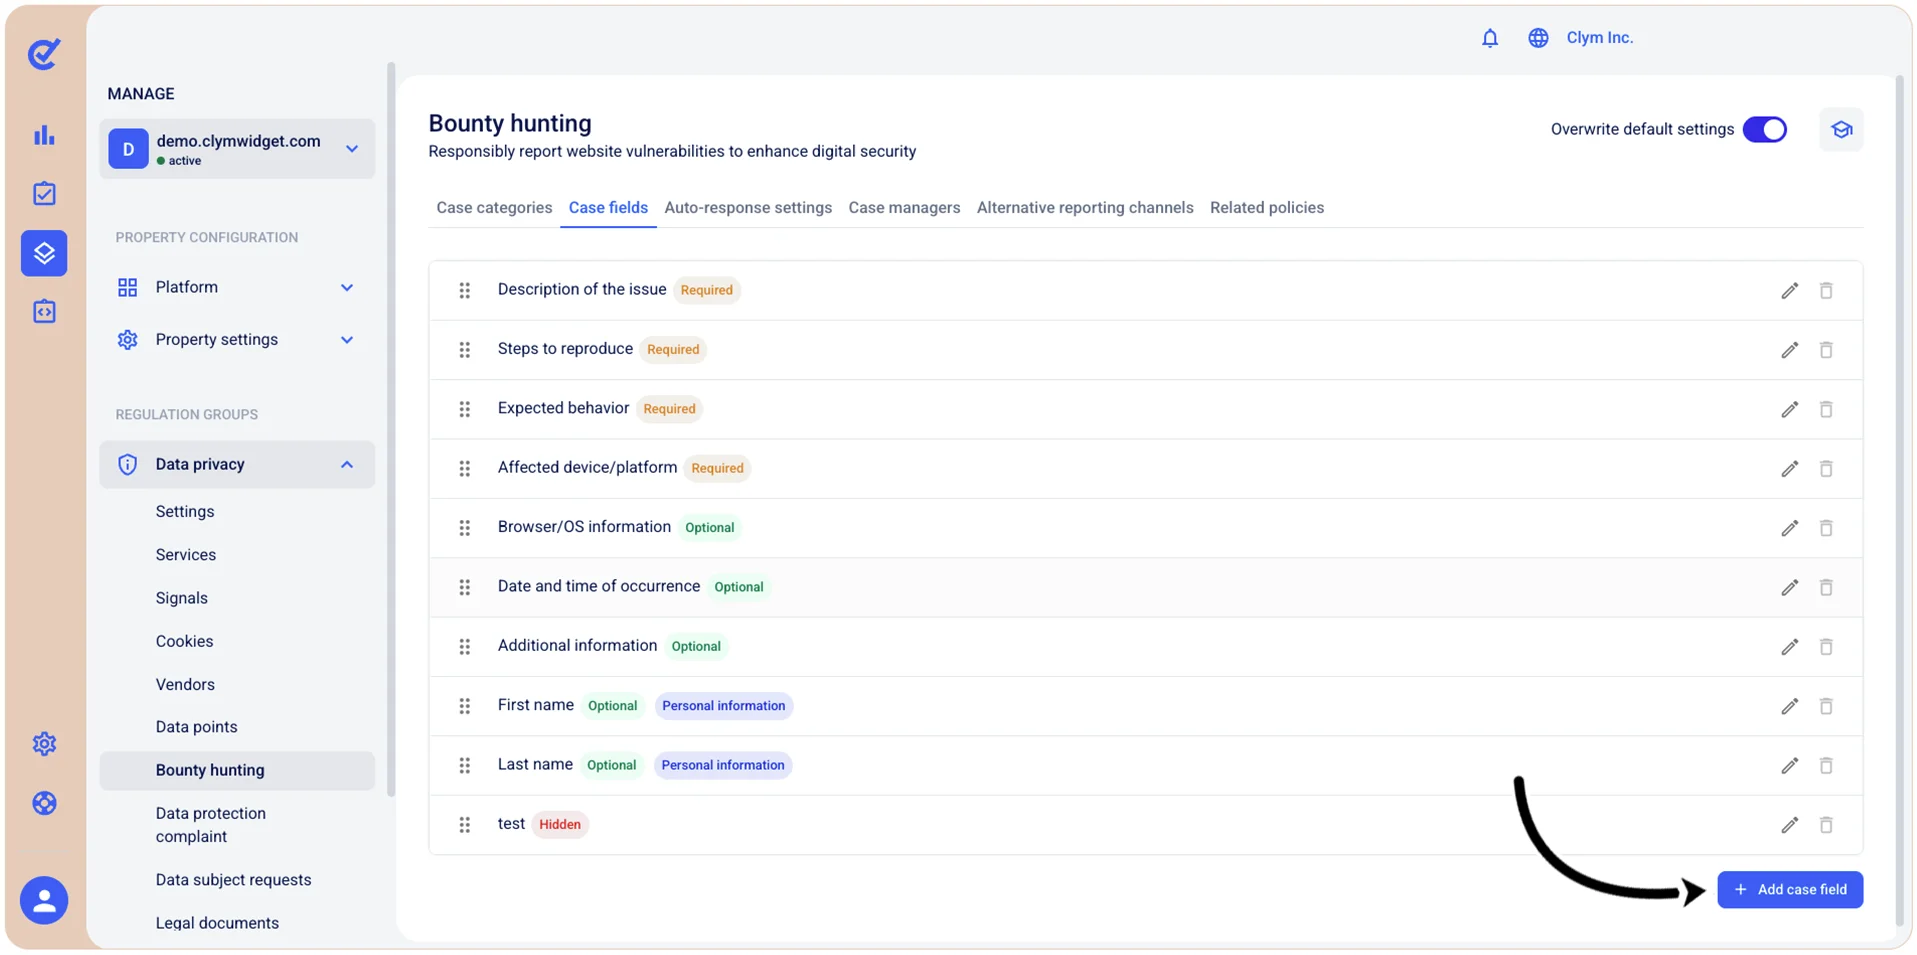1917x955 pixels.
Task: Edit the Description of the issue field
Action: point(1790,291)
